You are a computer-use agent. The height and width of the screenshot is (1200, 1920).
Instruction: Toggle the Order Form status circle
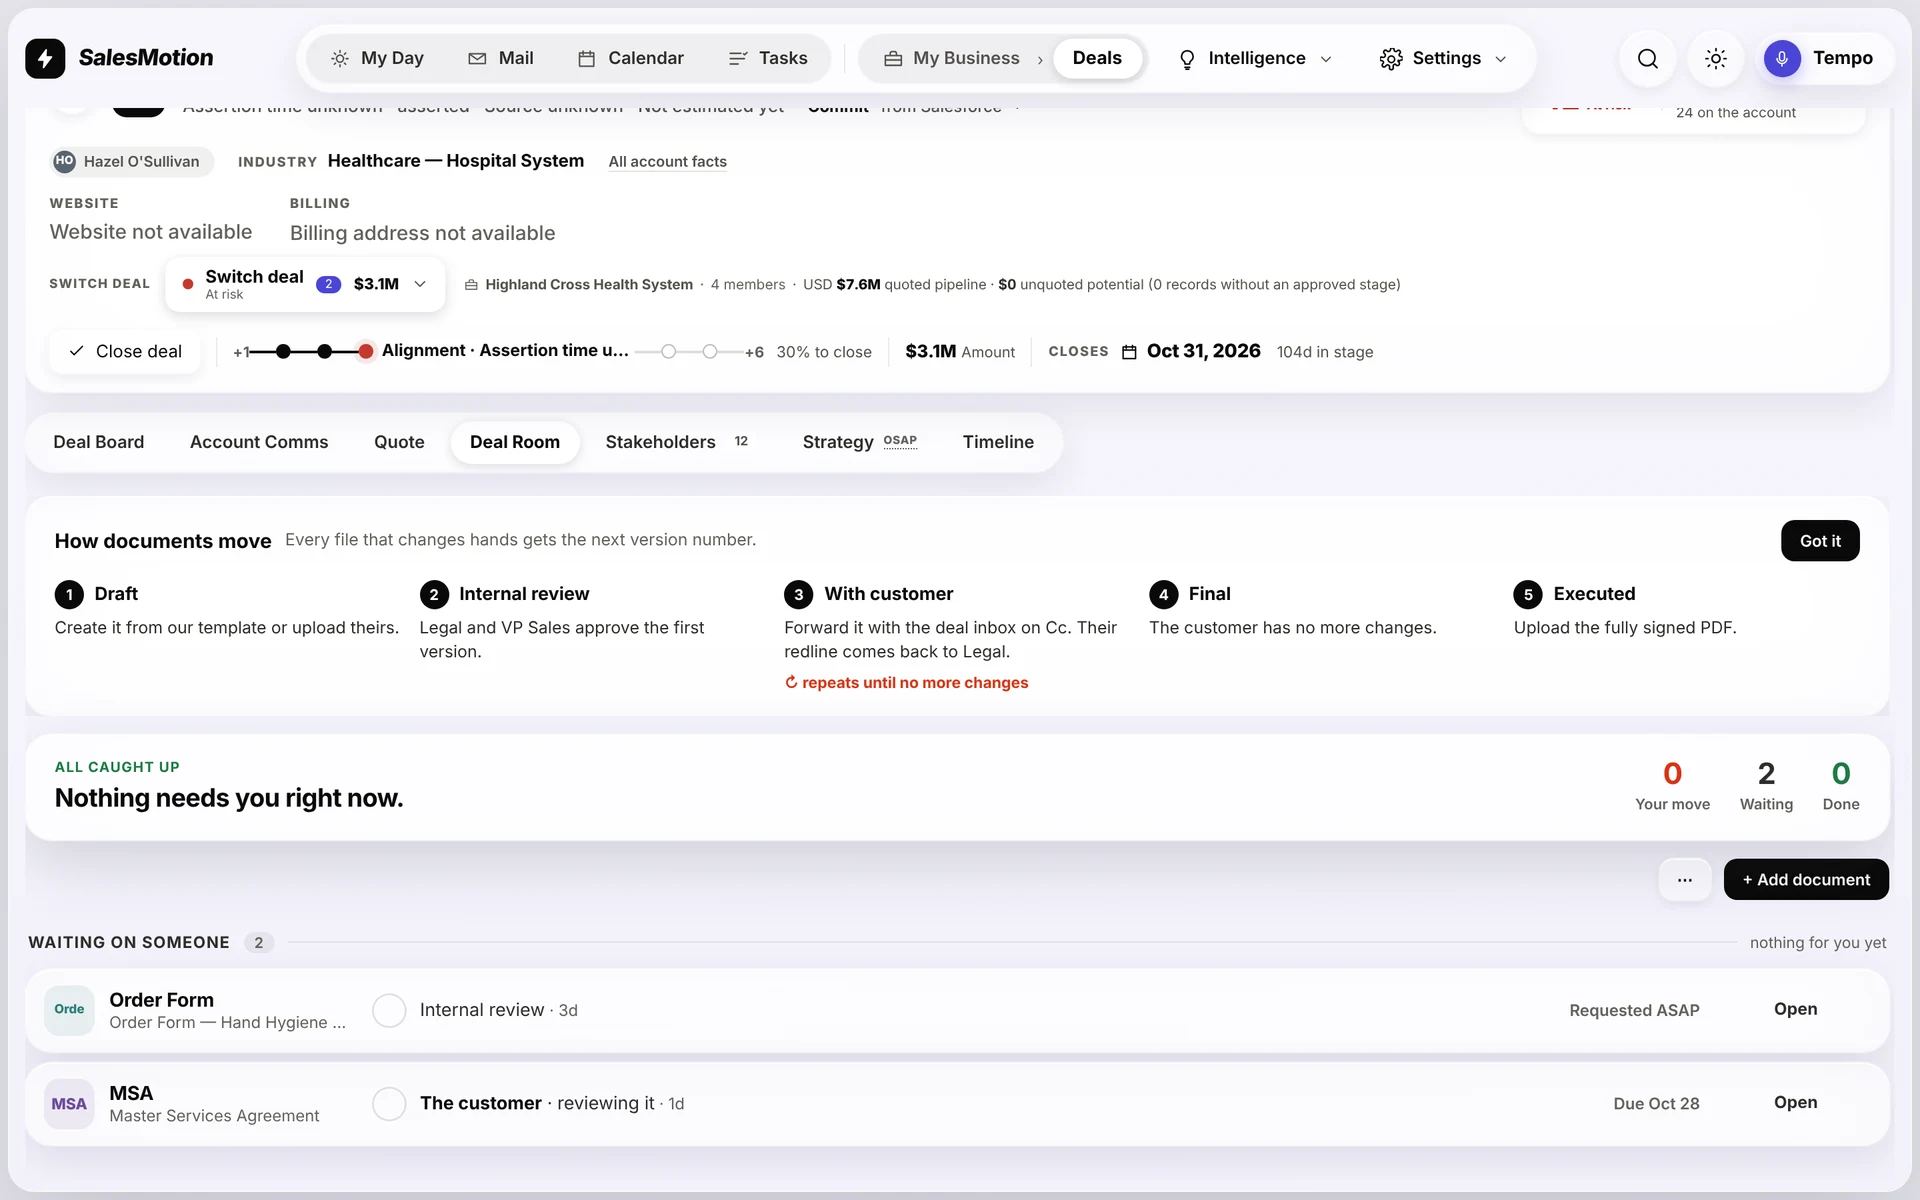(389, 1010)
